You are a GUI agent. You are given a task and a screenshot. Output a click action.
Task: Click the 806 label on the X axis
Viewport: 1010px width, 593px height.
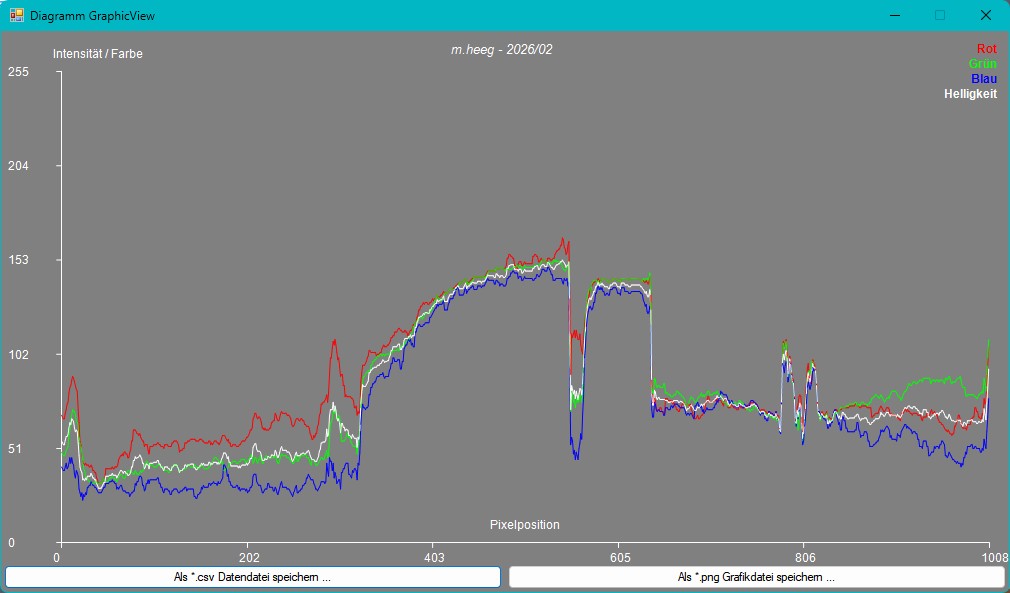point(805,558)
